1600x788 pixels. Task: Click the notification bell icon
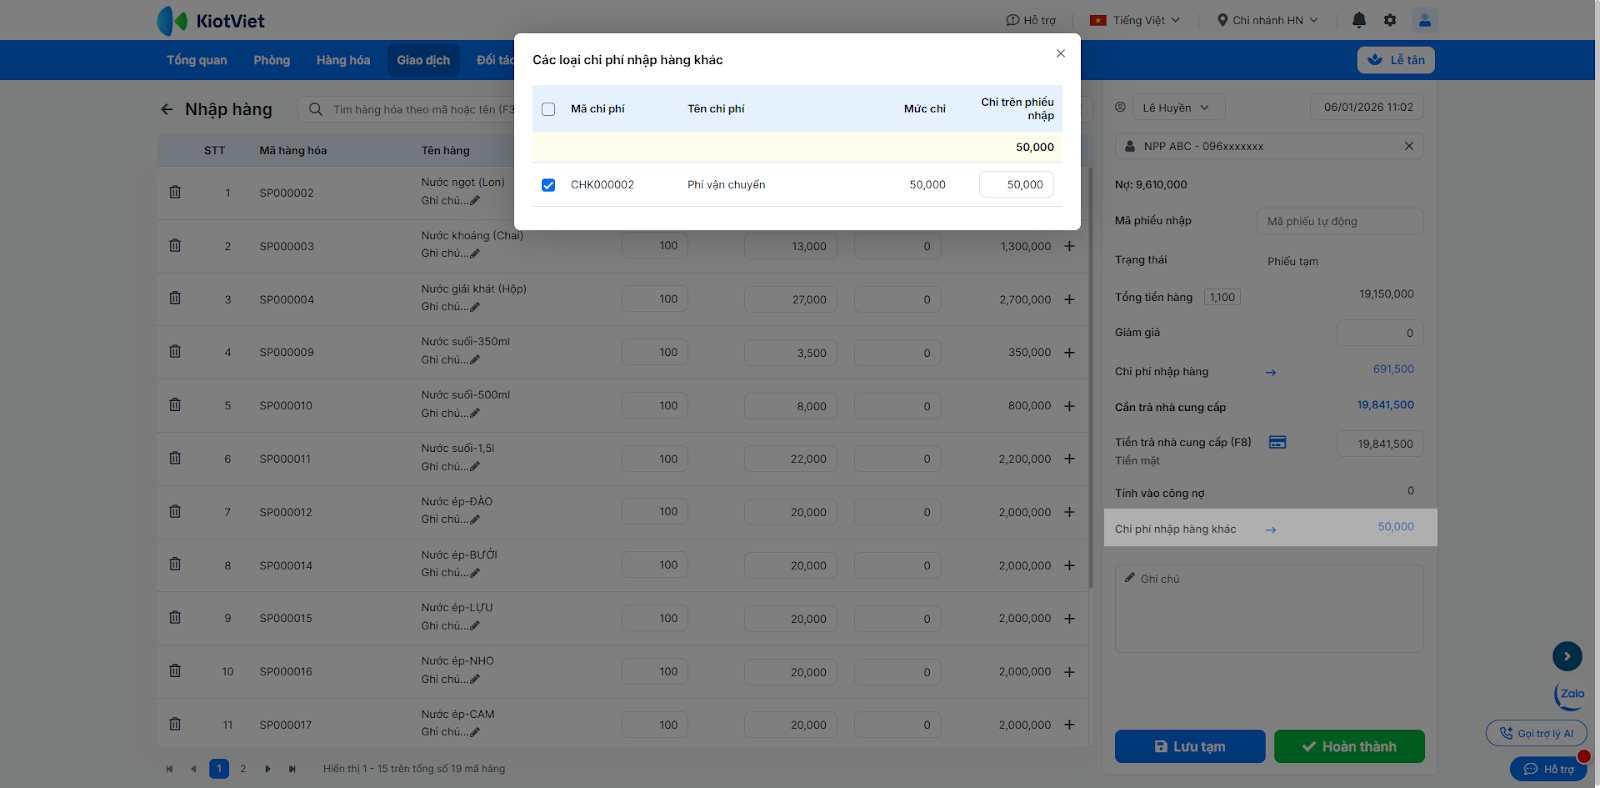[1359, 20]
